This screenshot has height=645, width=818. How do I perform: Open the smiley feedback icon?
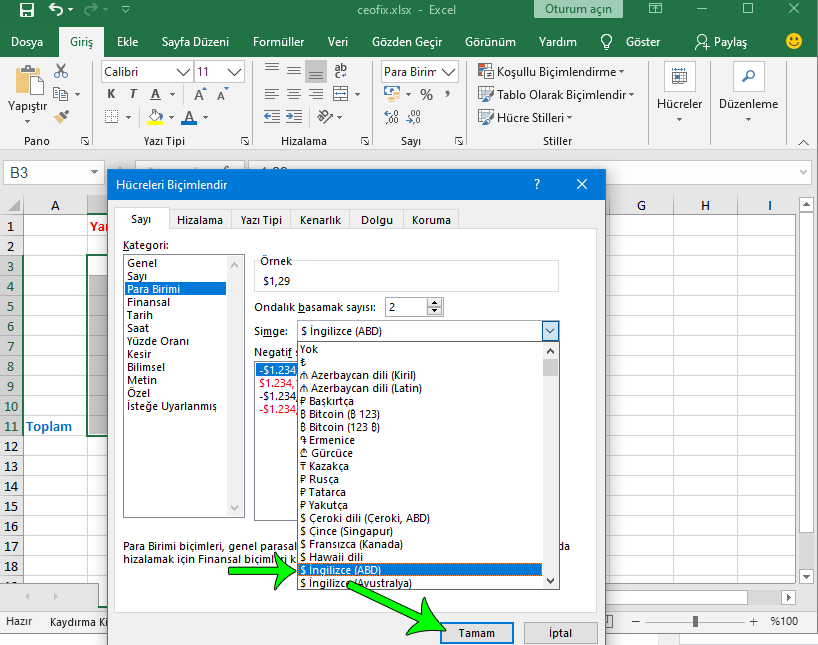point(793,41)
